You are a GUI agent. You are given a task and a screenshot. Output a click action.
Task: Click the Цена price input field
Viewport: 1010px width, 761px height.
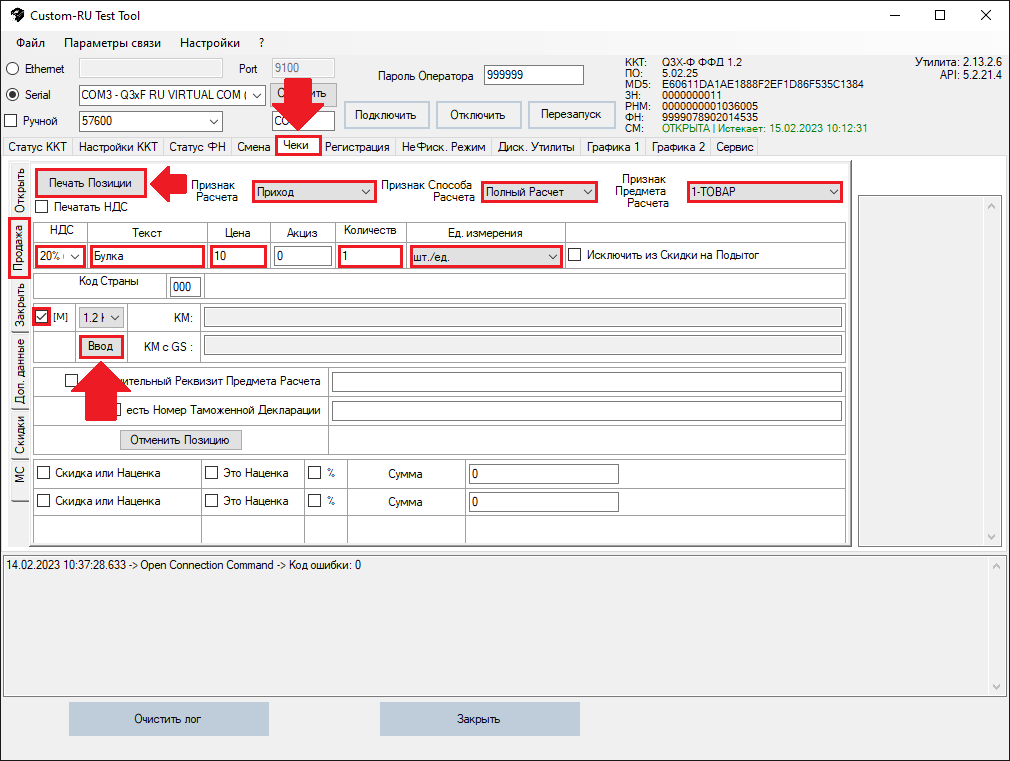click(x=238, y=257)
